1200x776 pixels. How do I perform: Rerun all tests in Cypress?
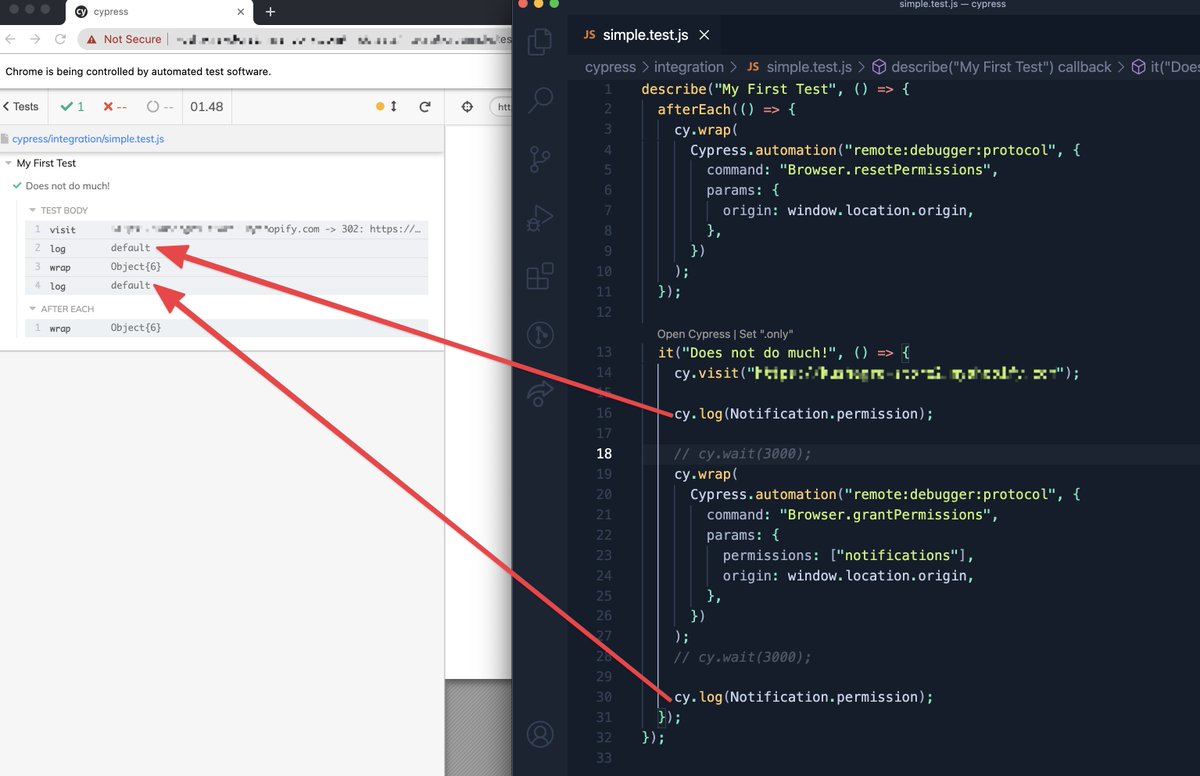(424, 106)
